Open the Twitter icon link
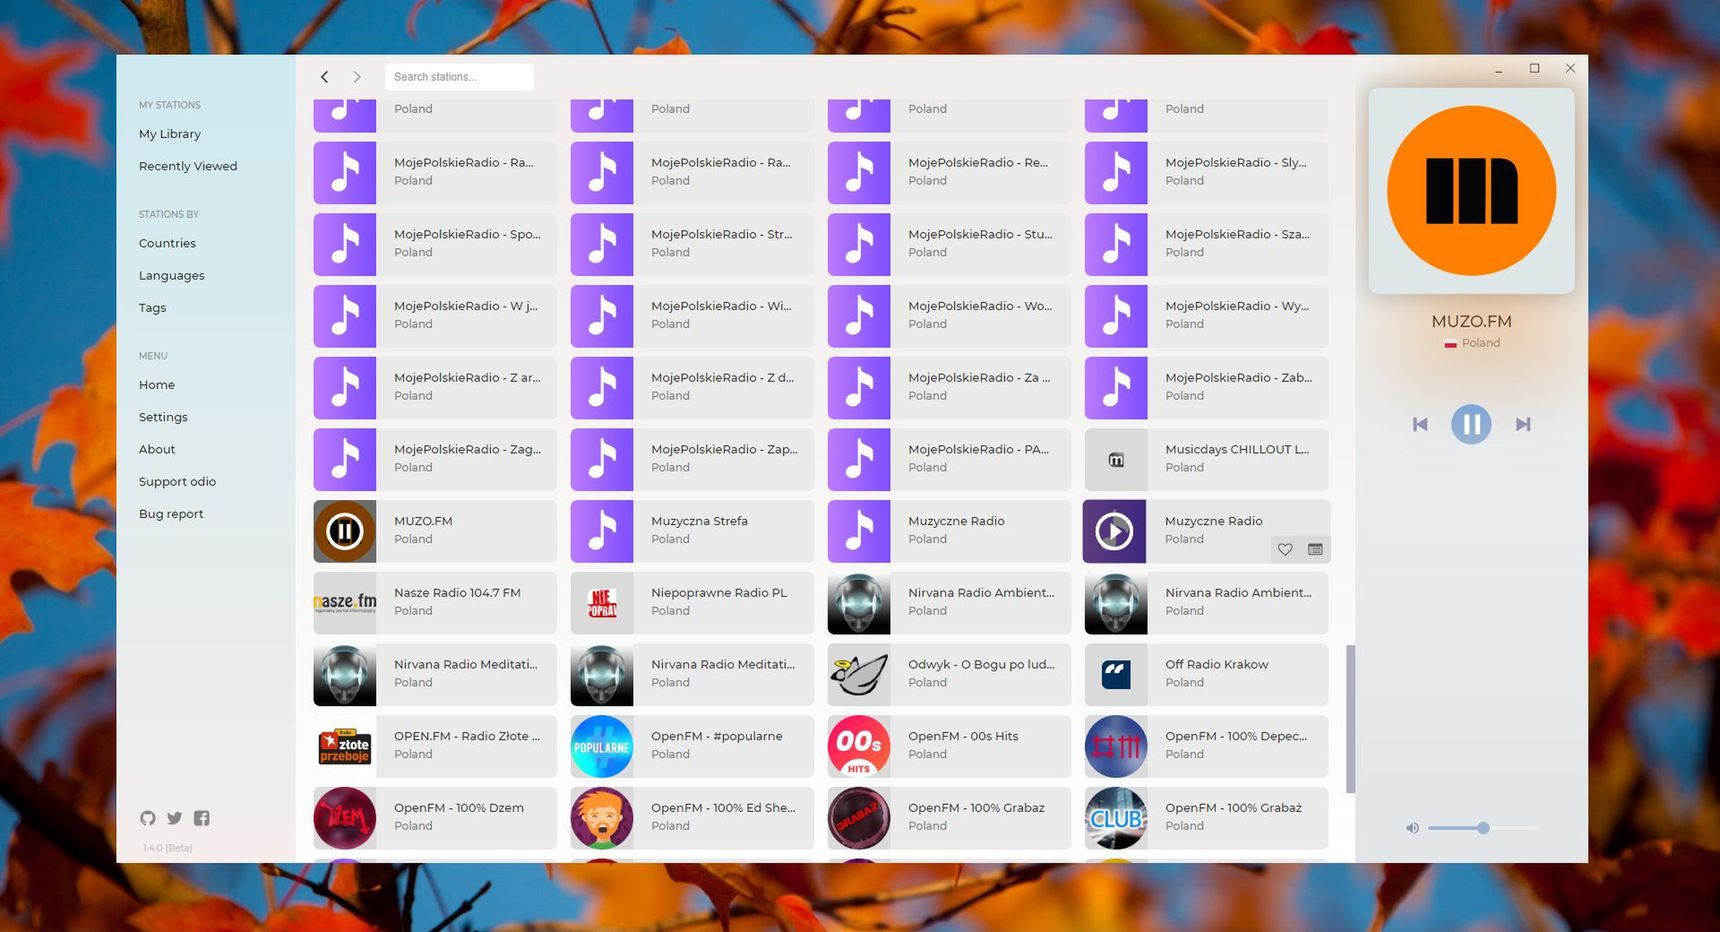Screen dimensions: 1720x932 click(175, 818)
